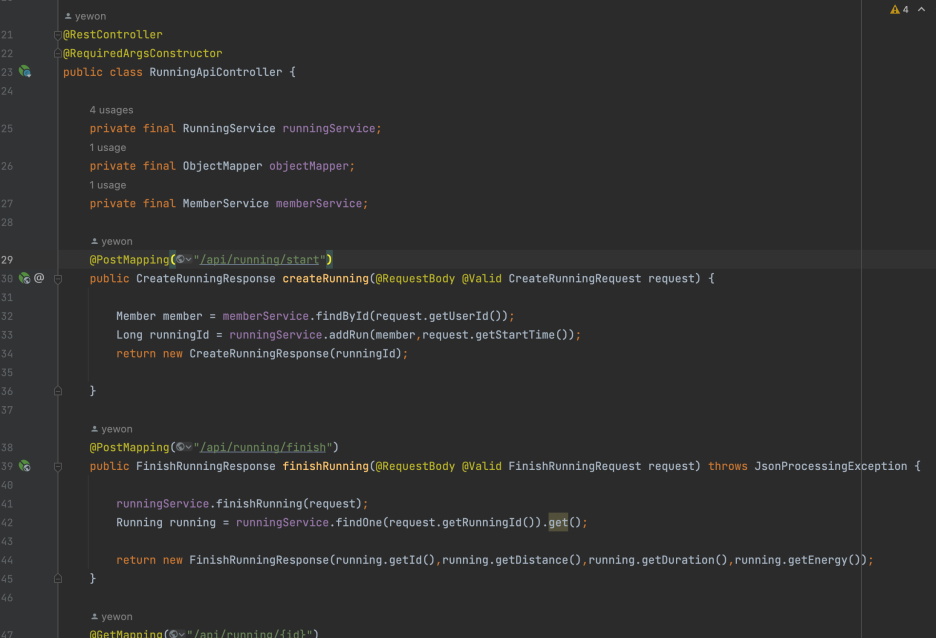Click CreateRunningResponse in the return statement
This screenshot has height=638, width=936.
(x=259, y=353)
